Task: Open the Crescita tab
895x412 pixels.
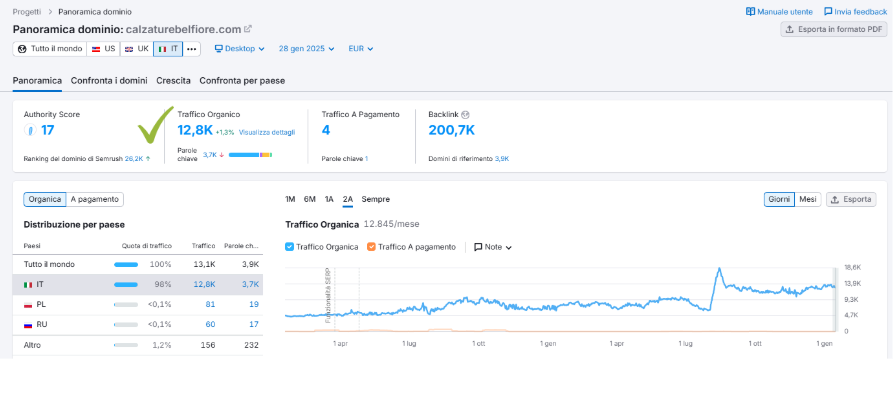Action: (x=173, y=80)
